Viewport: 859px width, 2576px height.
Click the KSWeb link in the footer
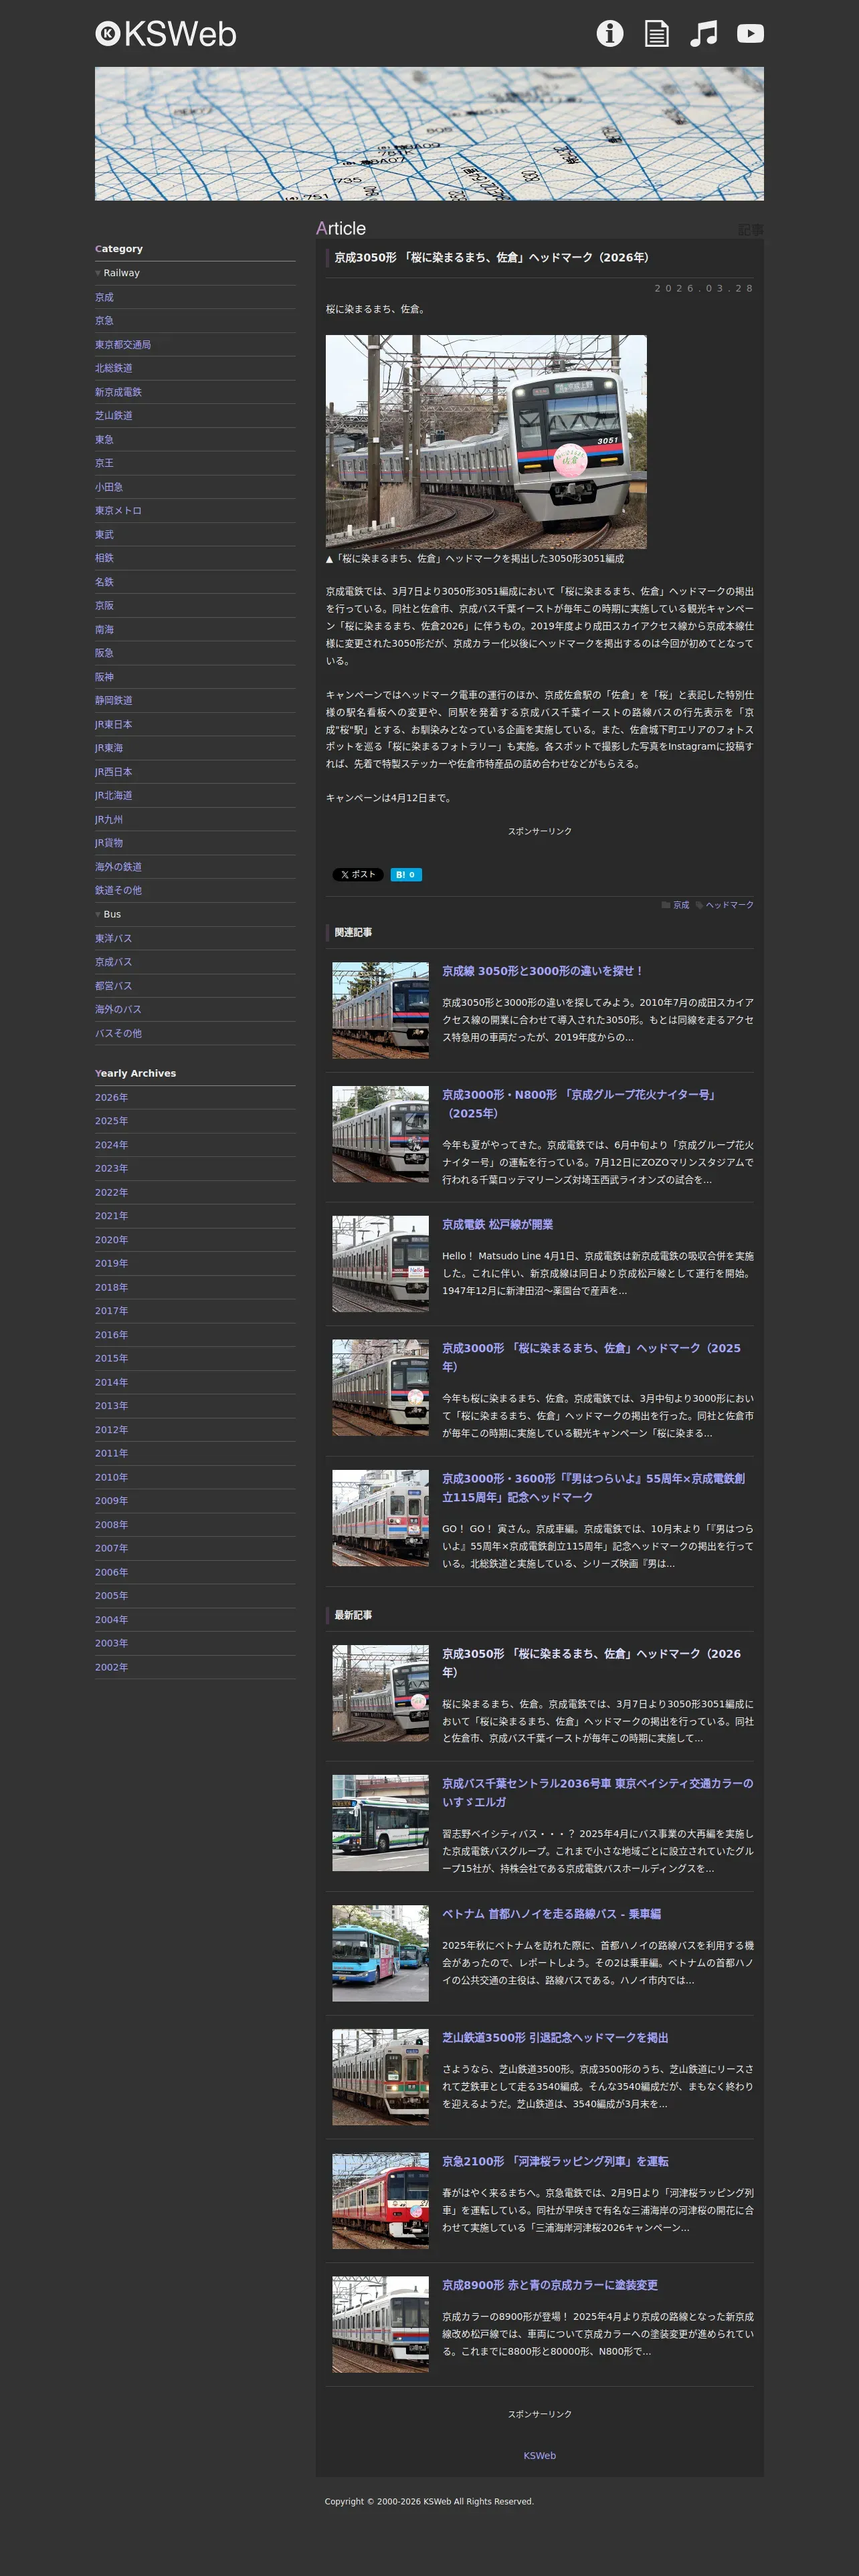tap(540, 2456)
